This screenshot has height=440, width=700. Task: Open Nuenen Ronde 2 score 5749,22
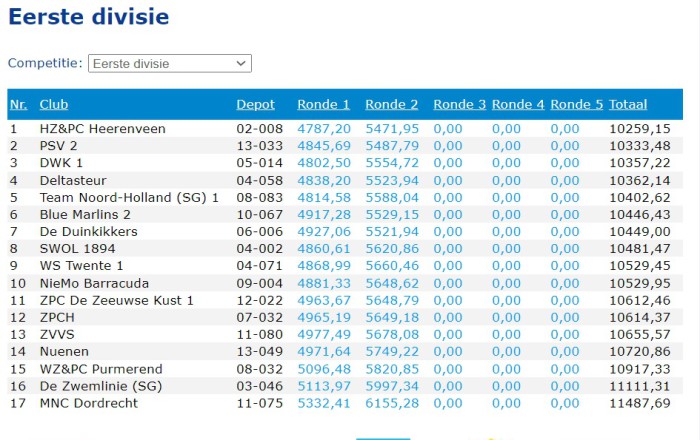click(x=392, y=351)
